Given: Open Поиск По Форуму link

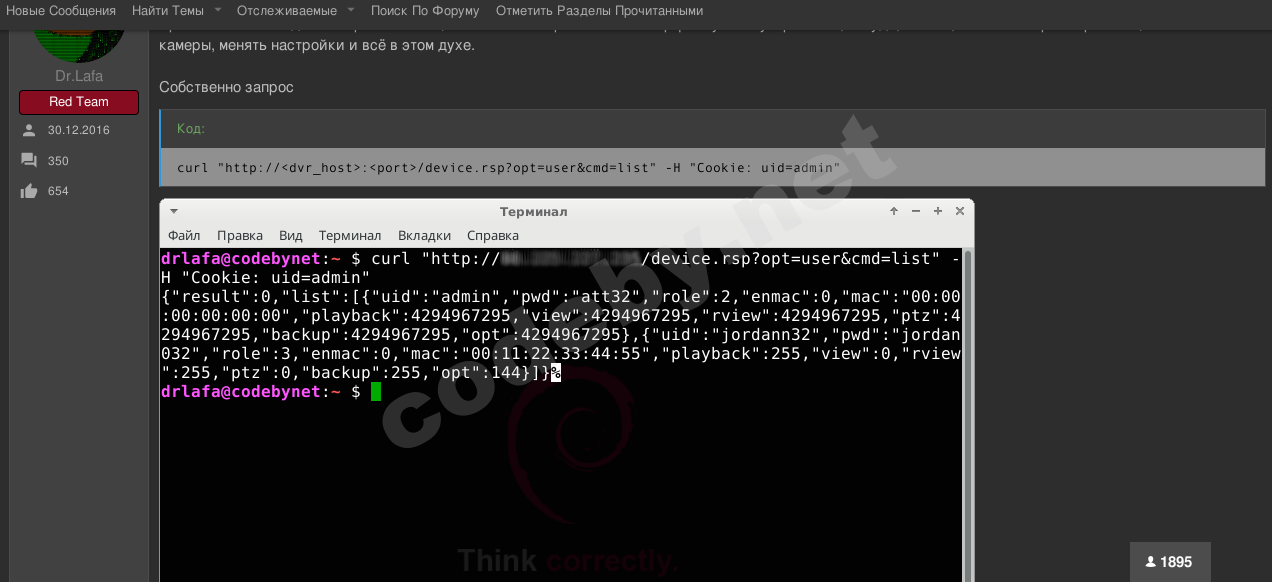Looking at the screenshot, I should (x=425, y=11).
